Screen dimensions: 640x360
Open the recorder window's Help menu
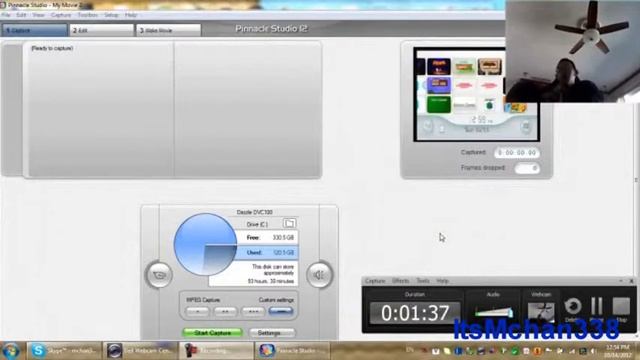[442, 281]
